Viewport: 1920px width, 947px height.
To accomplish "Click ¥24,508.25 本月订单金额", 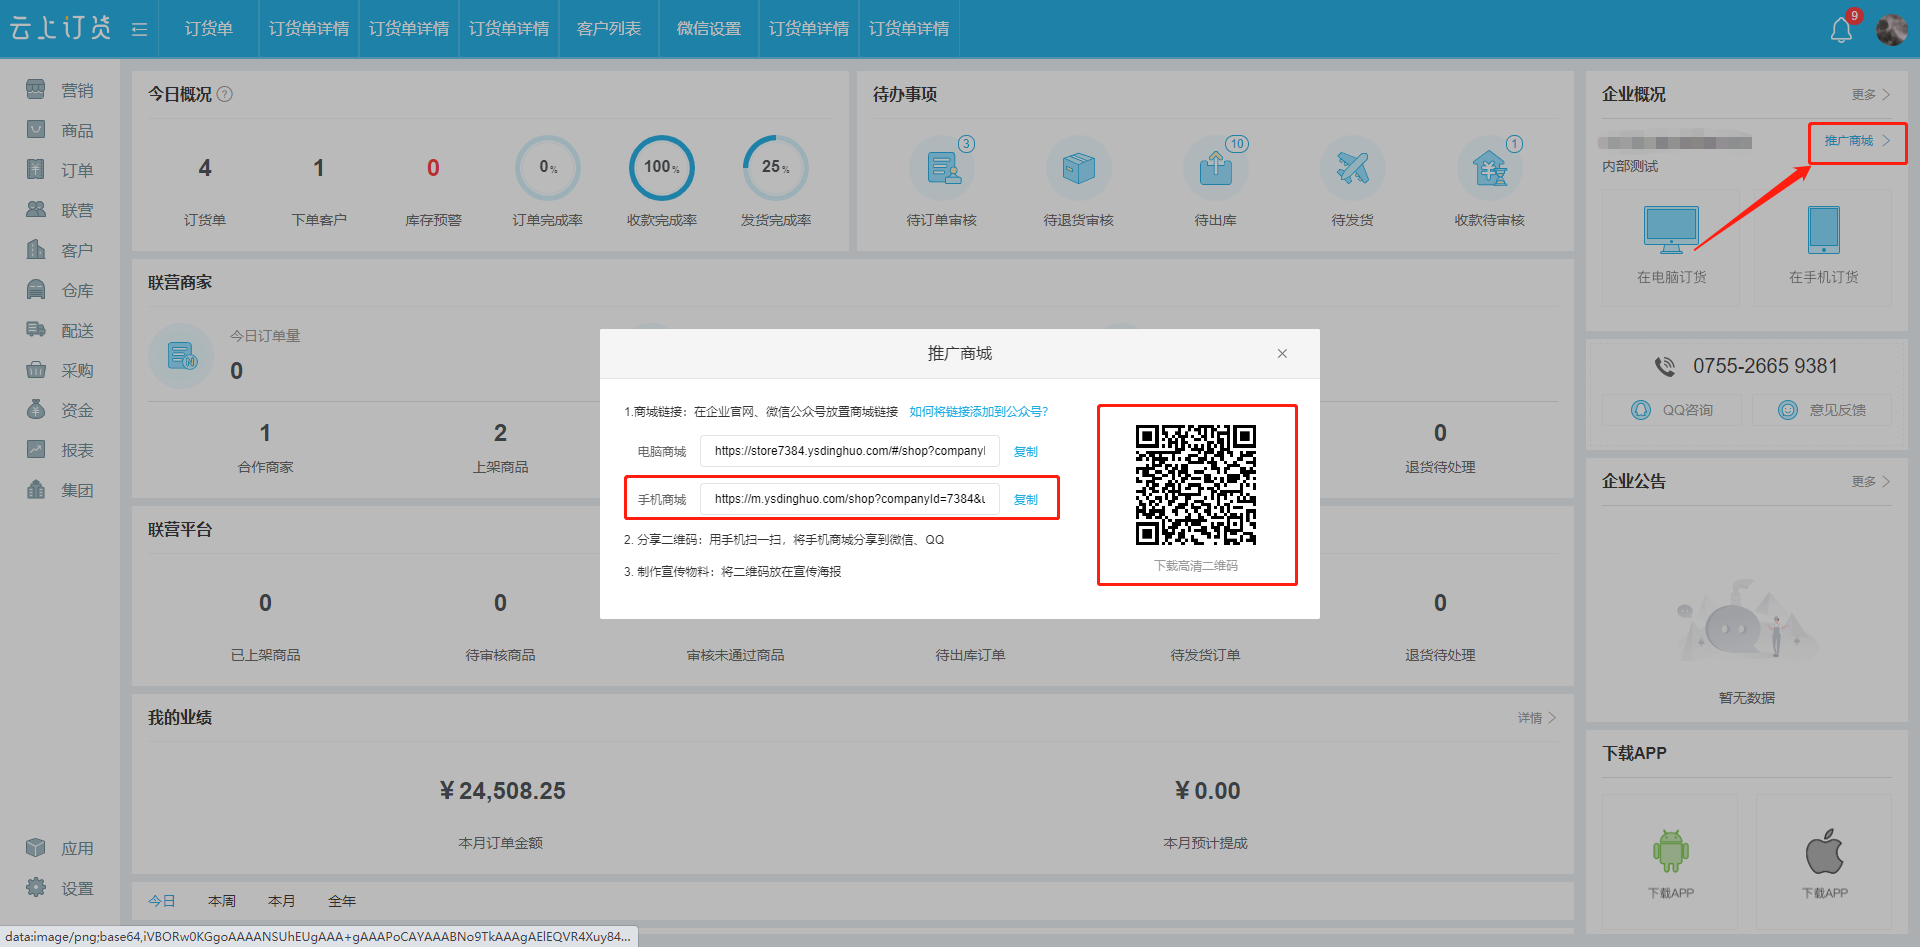I will 502,791.
